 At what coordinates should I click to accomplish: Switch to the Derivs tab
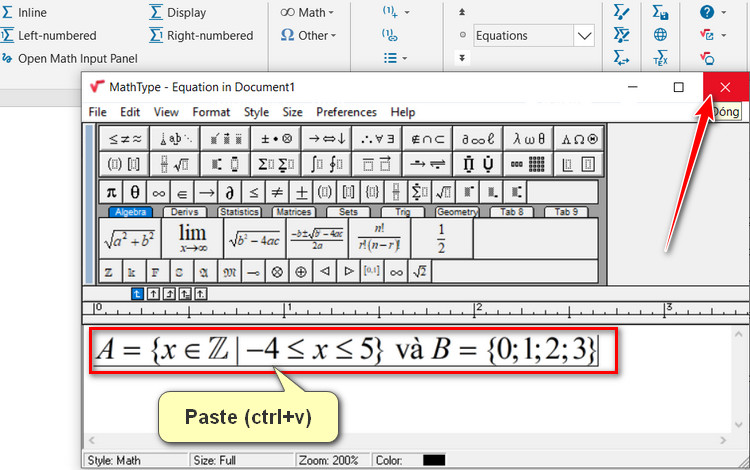click(185, 212)
